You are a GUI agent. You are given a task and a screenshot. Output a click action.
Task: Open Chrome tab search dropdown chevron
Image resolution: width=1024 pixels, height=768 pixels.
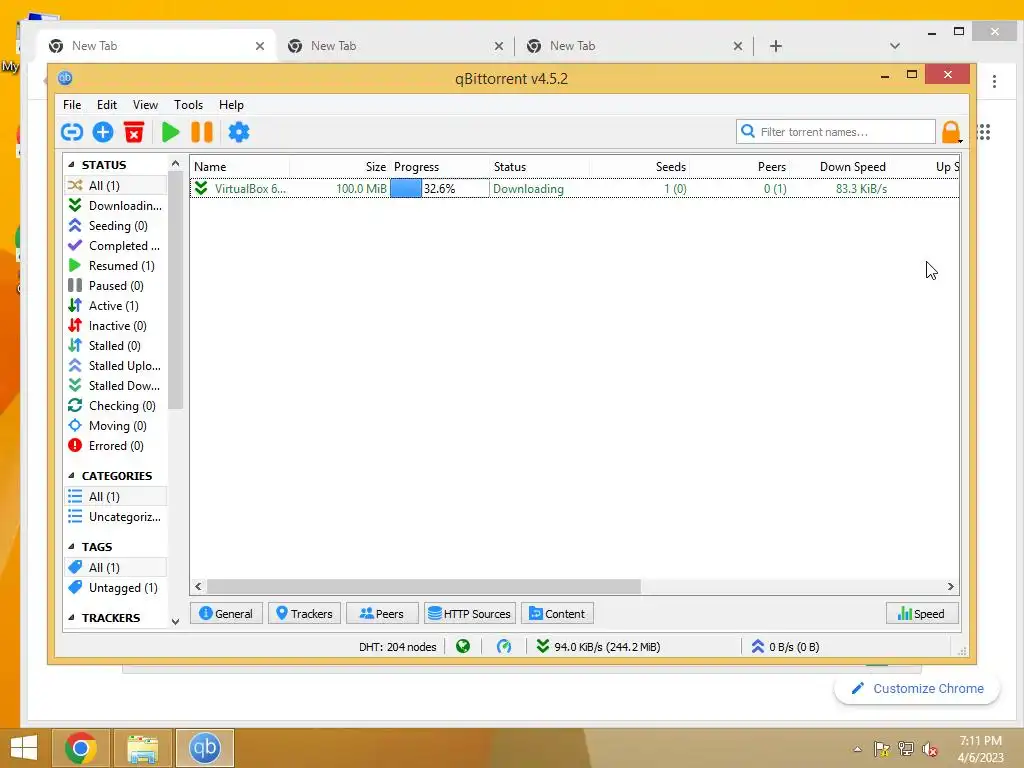tap(895, 46)
